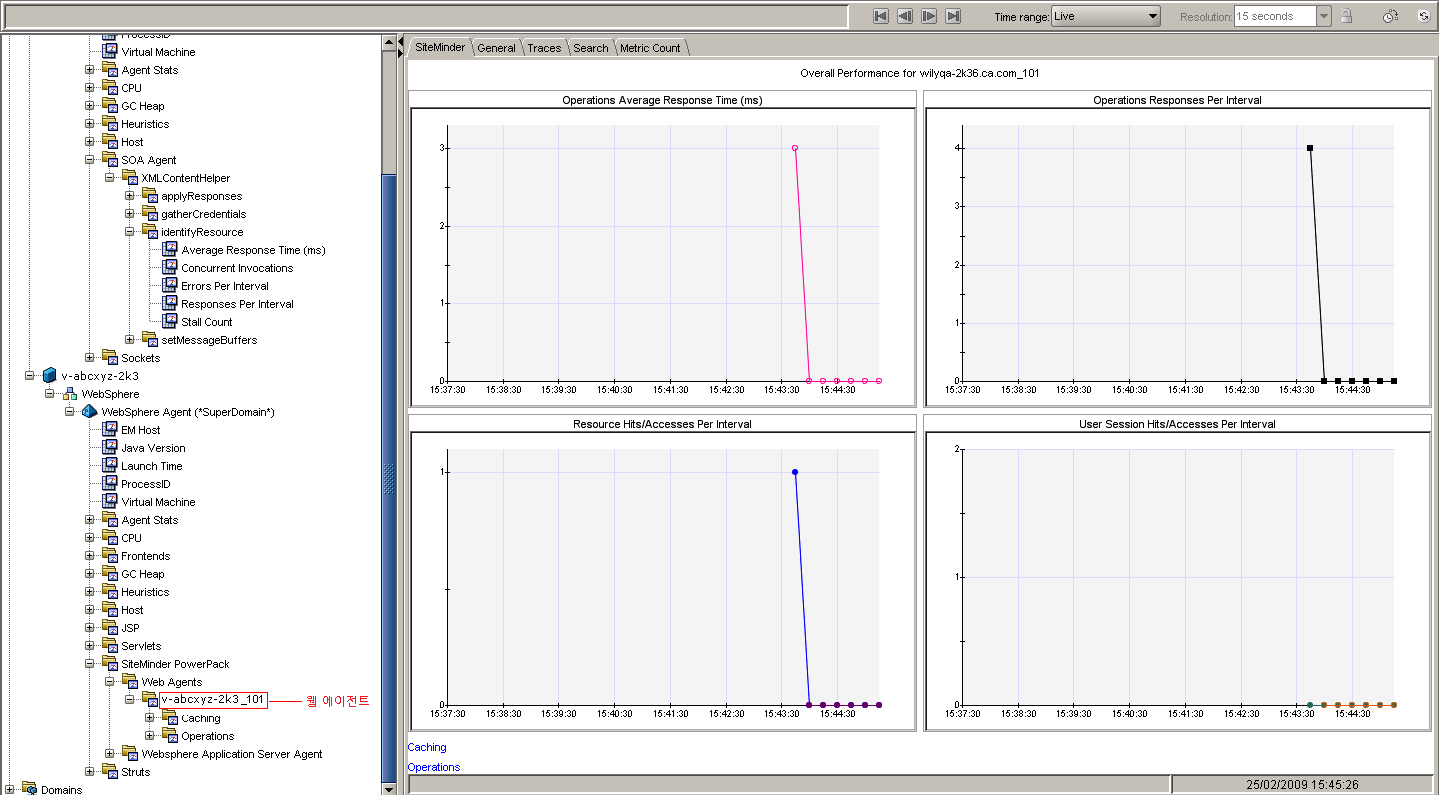Screen dimensions: 1440x795
Task: Click the tree panel scroll down arrow
Action: pos(389,789)
